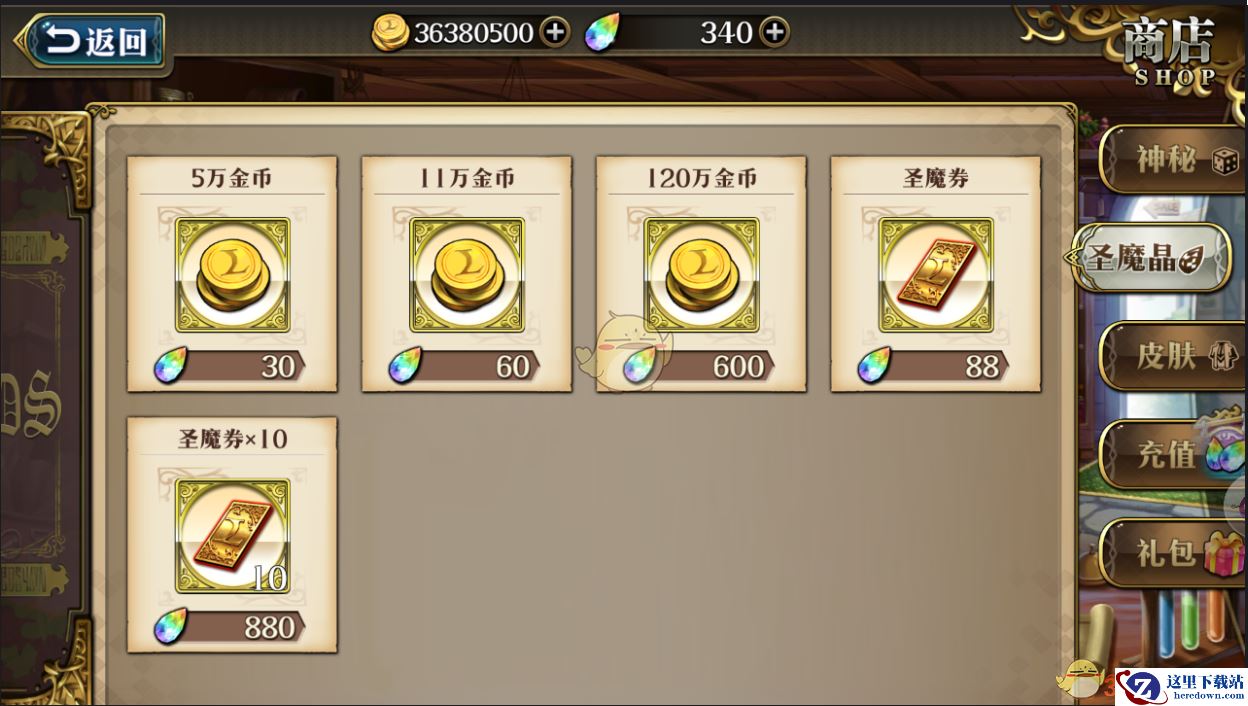The image size is (1248, 706).
Task: Tap the rainbow crystal balance icon
Action: [x=601, y=33]
